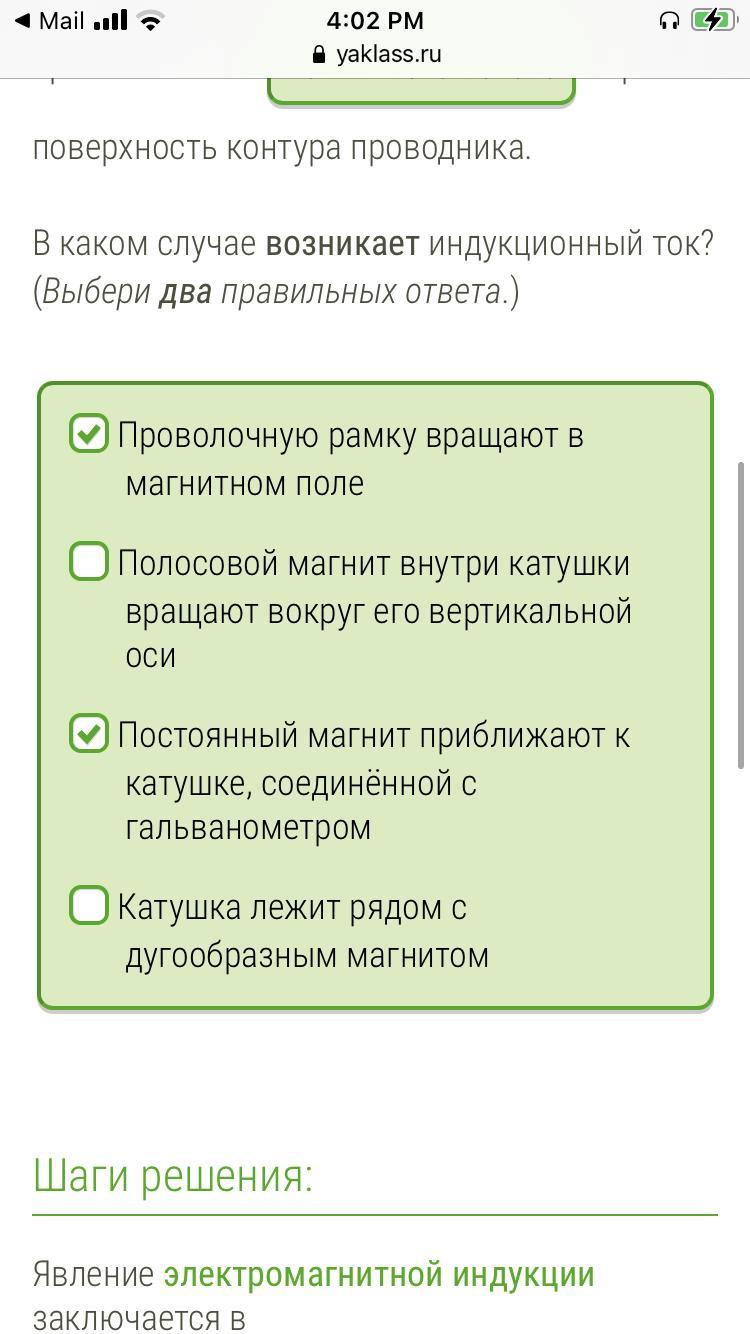
Task: Check 'Катушка лежит рядом' checkbox
Action: 89,906
